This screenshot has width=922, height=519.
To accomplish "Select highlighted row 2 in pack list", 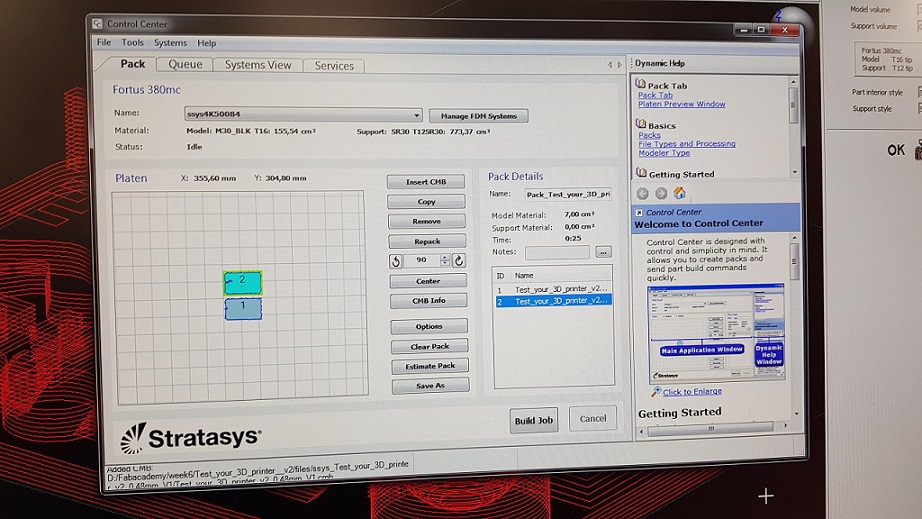I will (554, 301).
